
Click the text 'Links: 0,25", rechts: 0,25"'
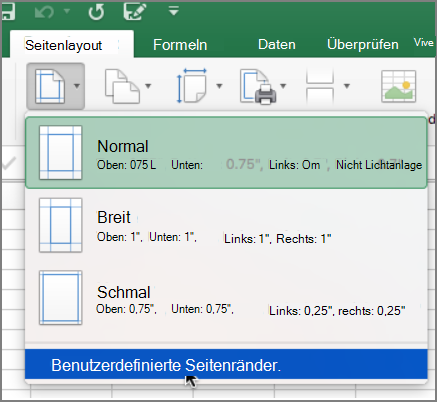[337, 311]
